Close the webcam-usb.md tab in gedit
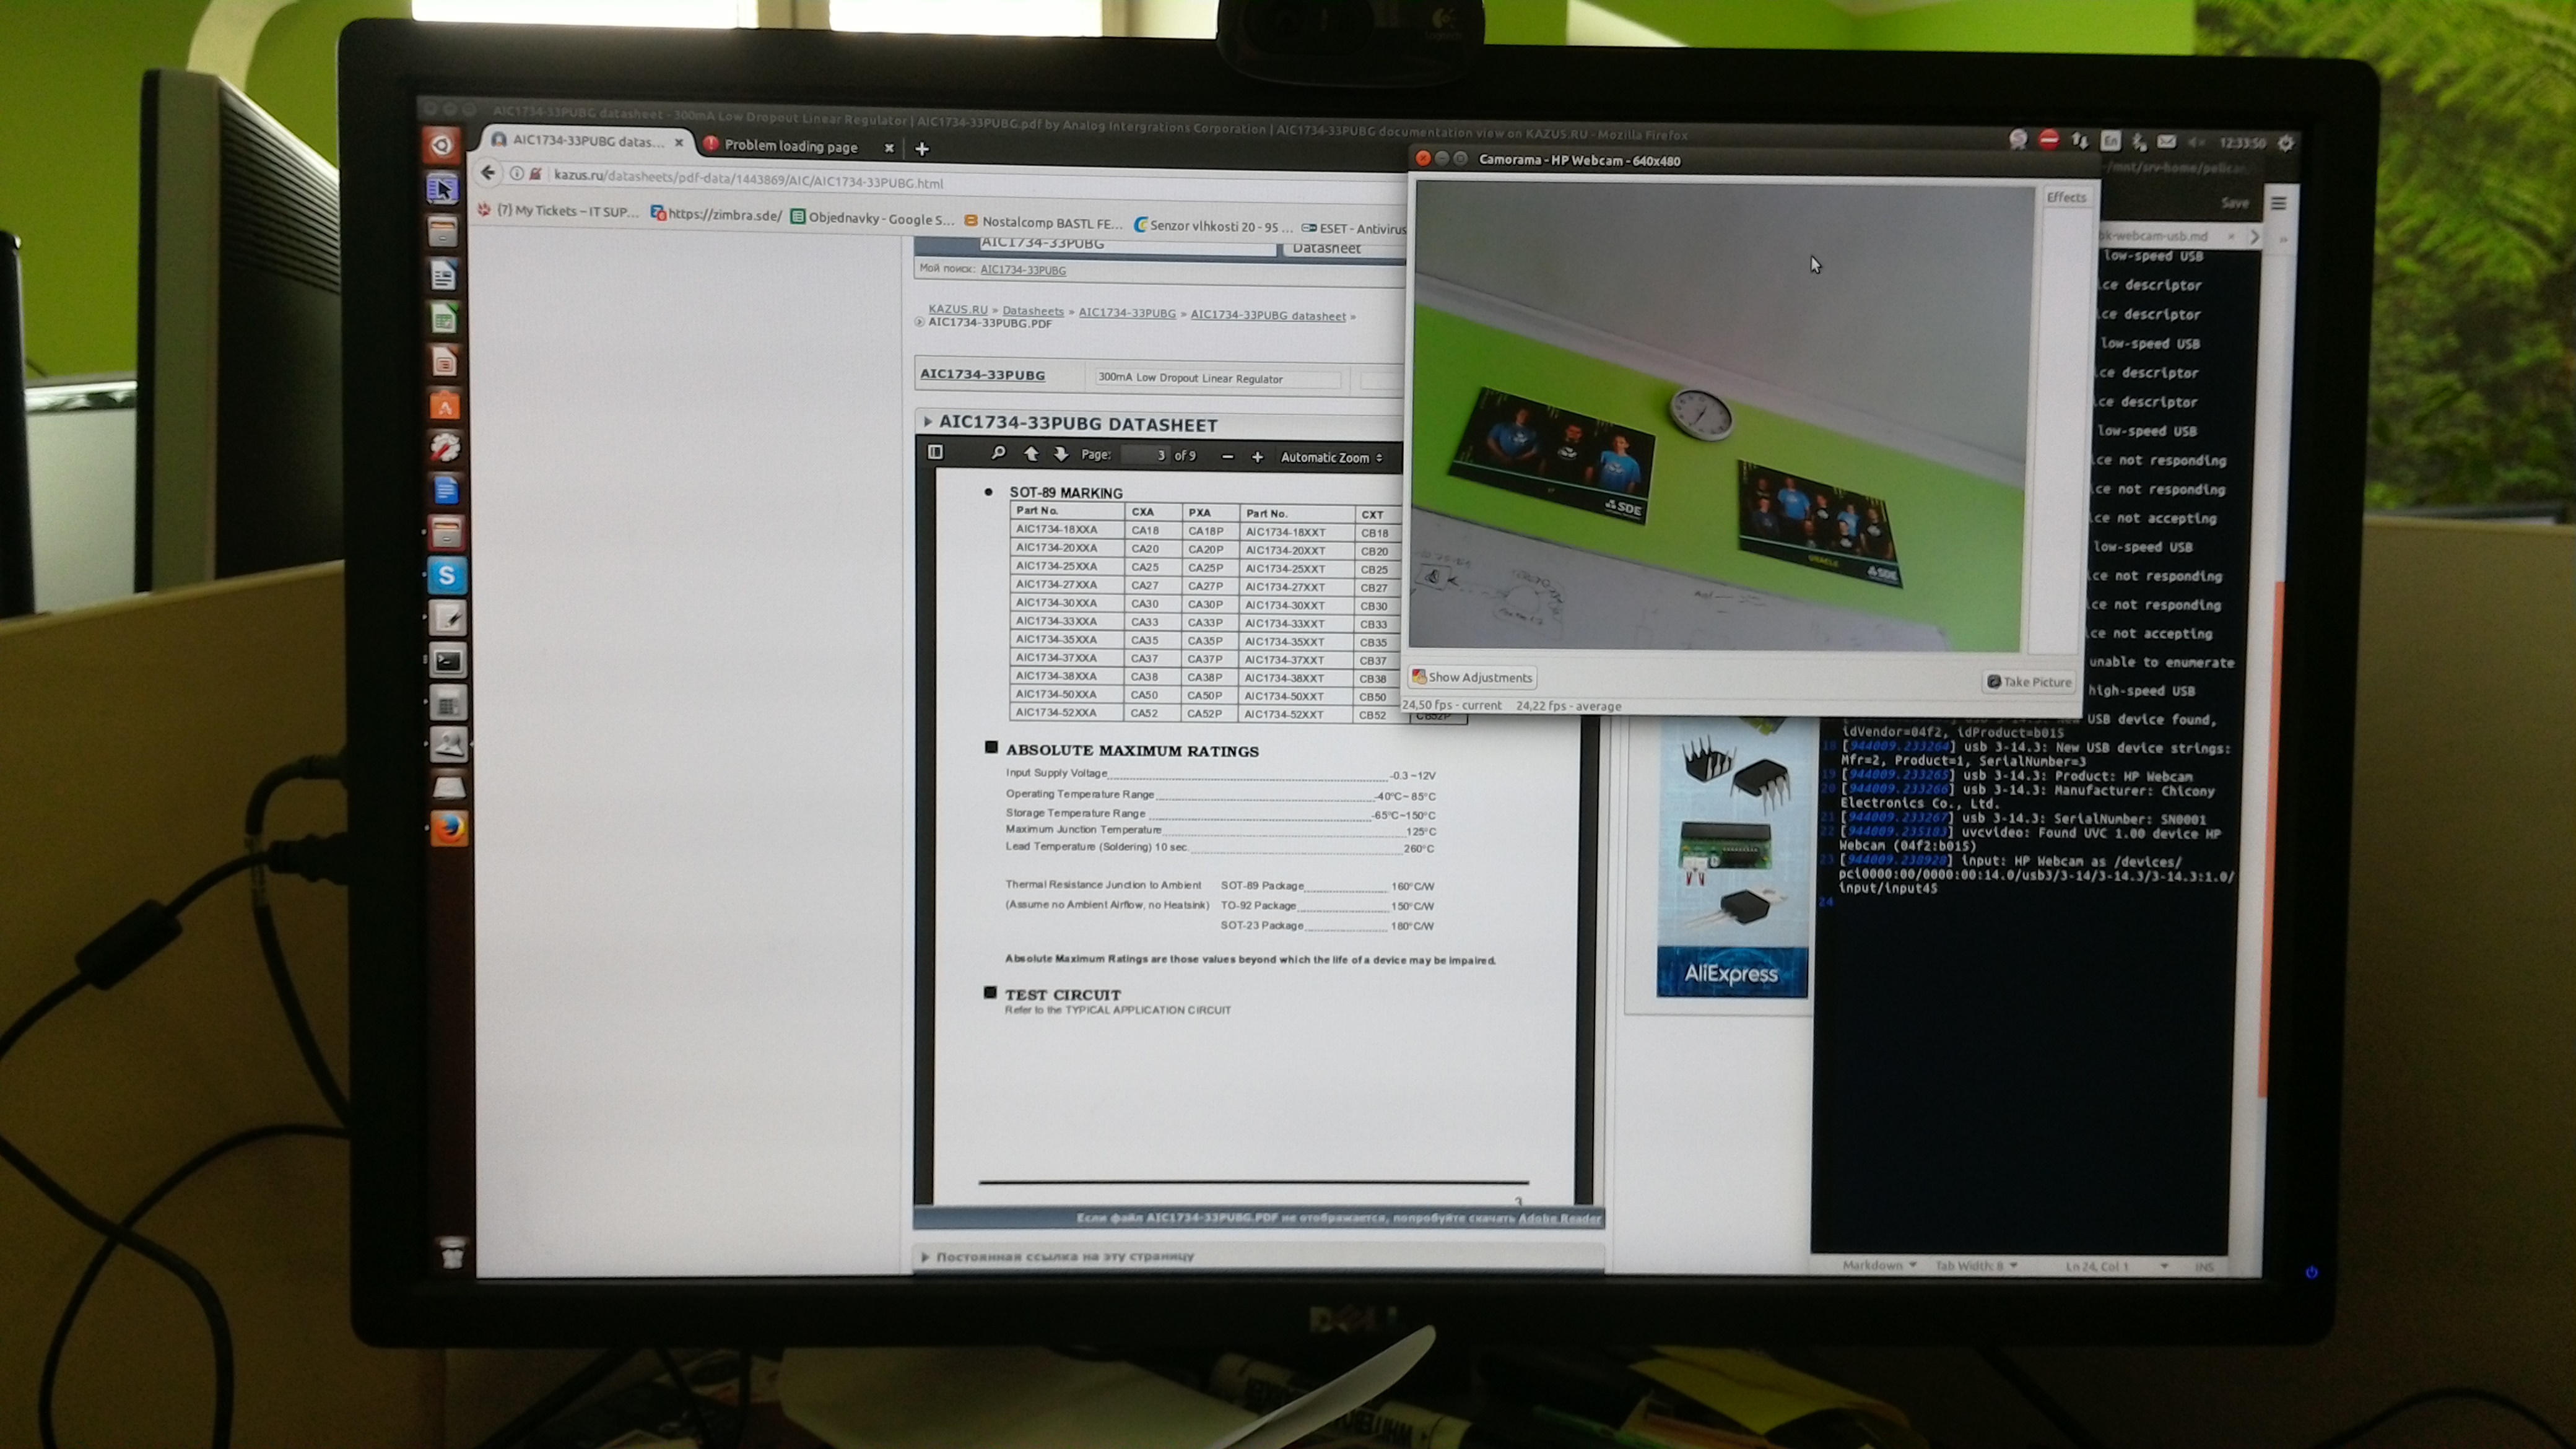Viewport: 2576px width, 1449px height. 2231,236
